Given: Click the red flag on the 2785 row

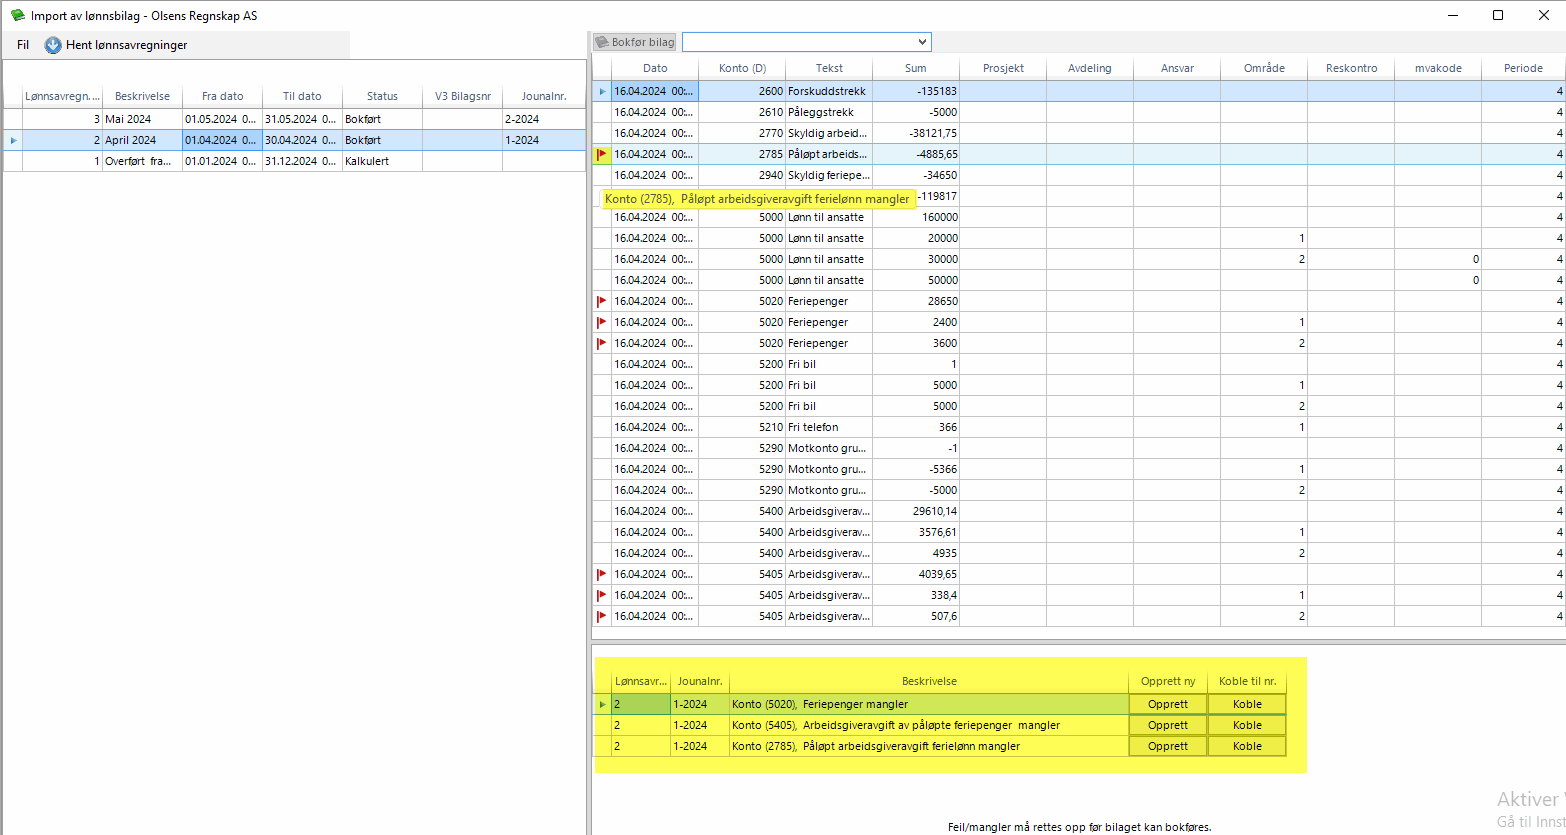Looking at the screenshot, I should (602, 154).
